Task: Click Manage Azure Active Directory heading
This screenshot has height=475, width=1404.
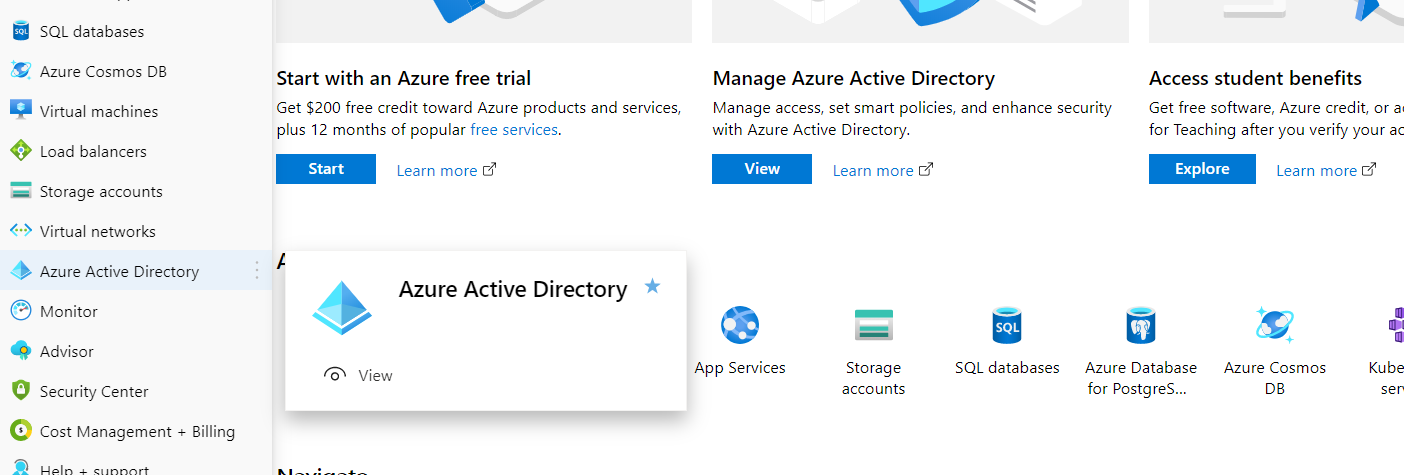Action: (x=854, y=78)
